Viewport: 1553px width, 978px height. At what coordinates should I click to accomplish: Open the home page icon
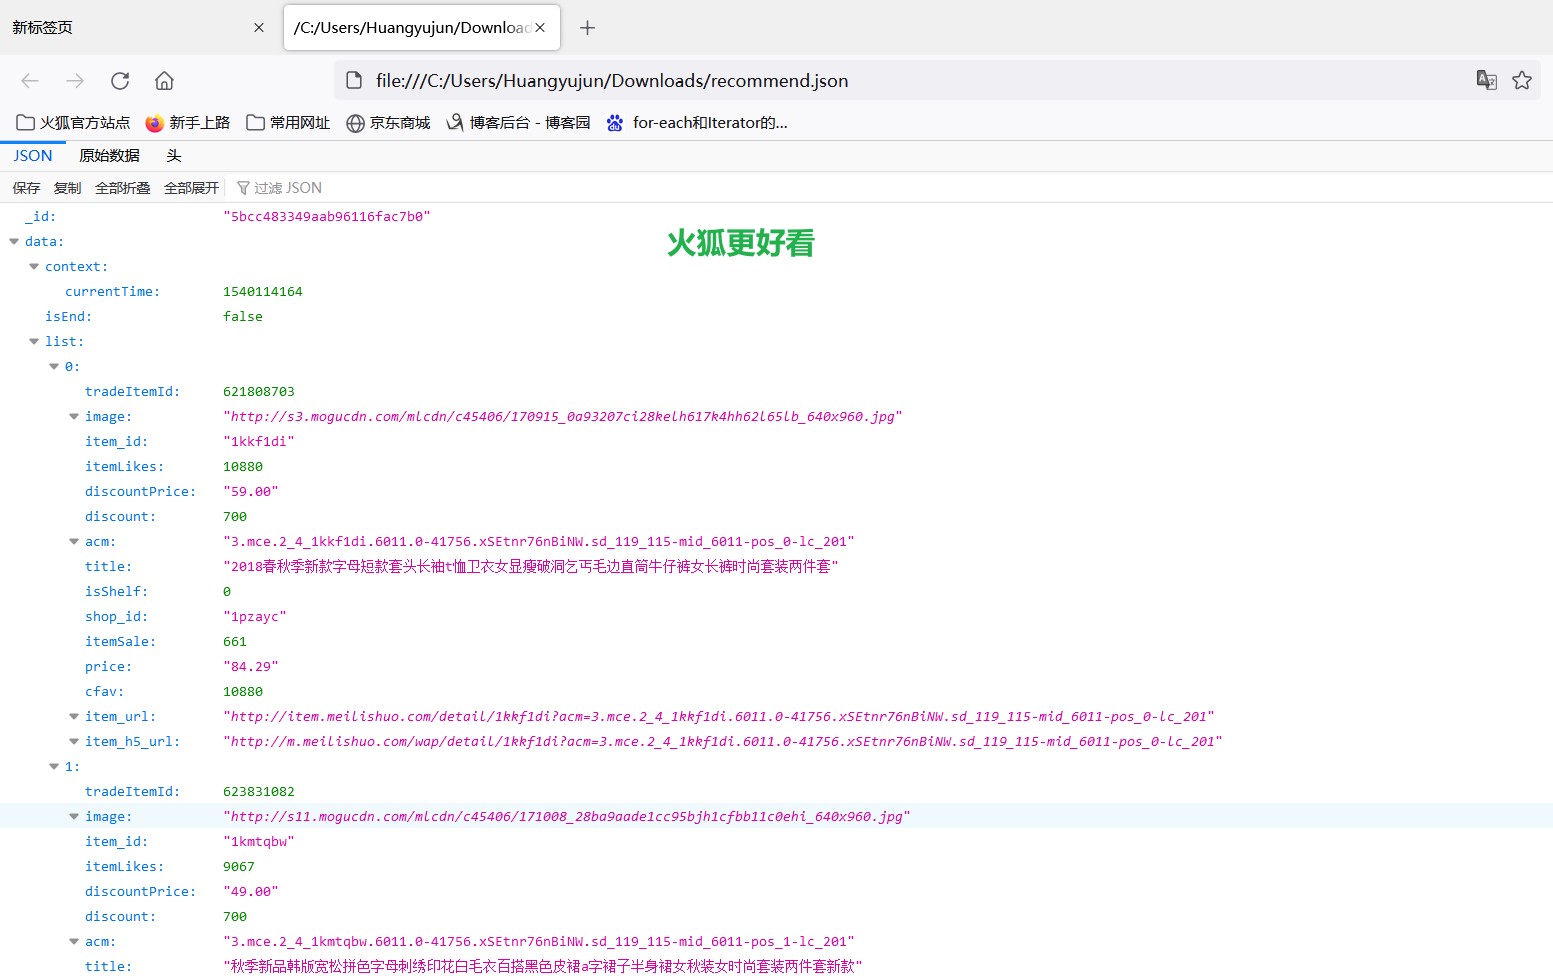163,81
